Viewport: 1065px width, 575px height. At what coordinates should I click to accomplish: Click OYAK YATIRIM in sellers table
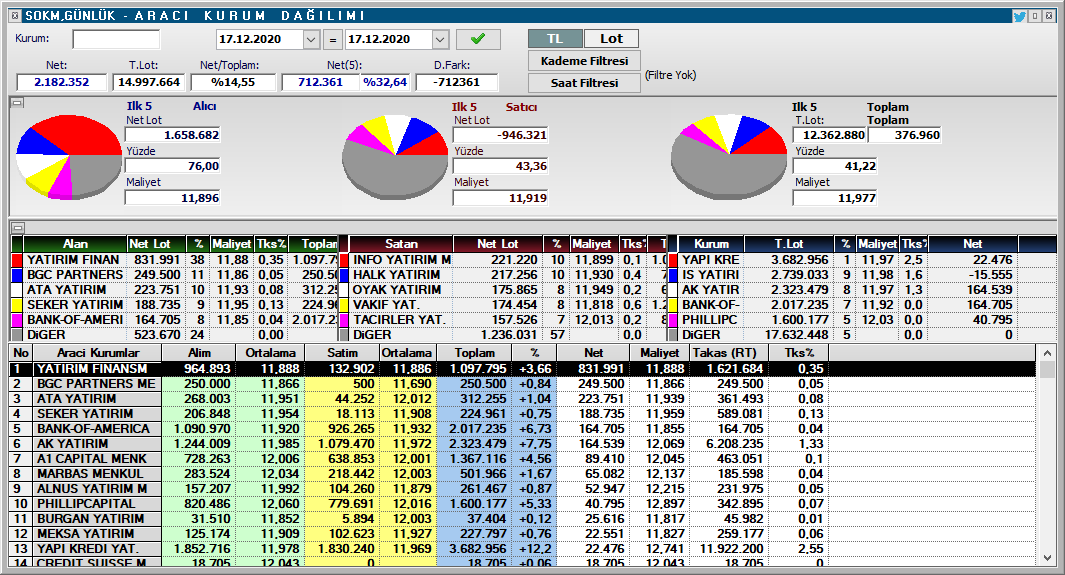pos(397,290)
